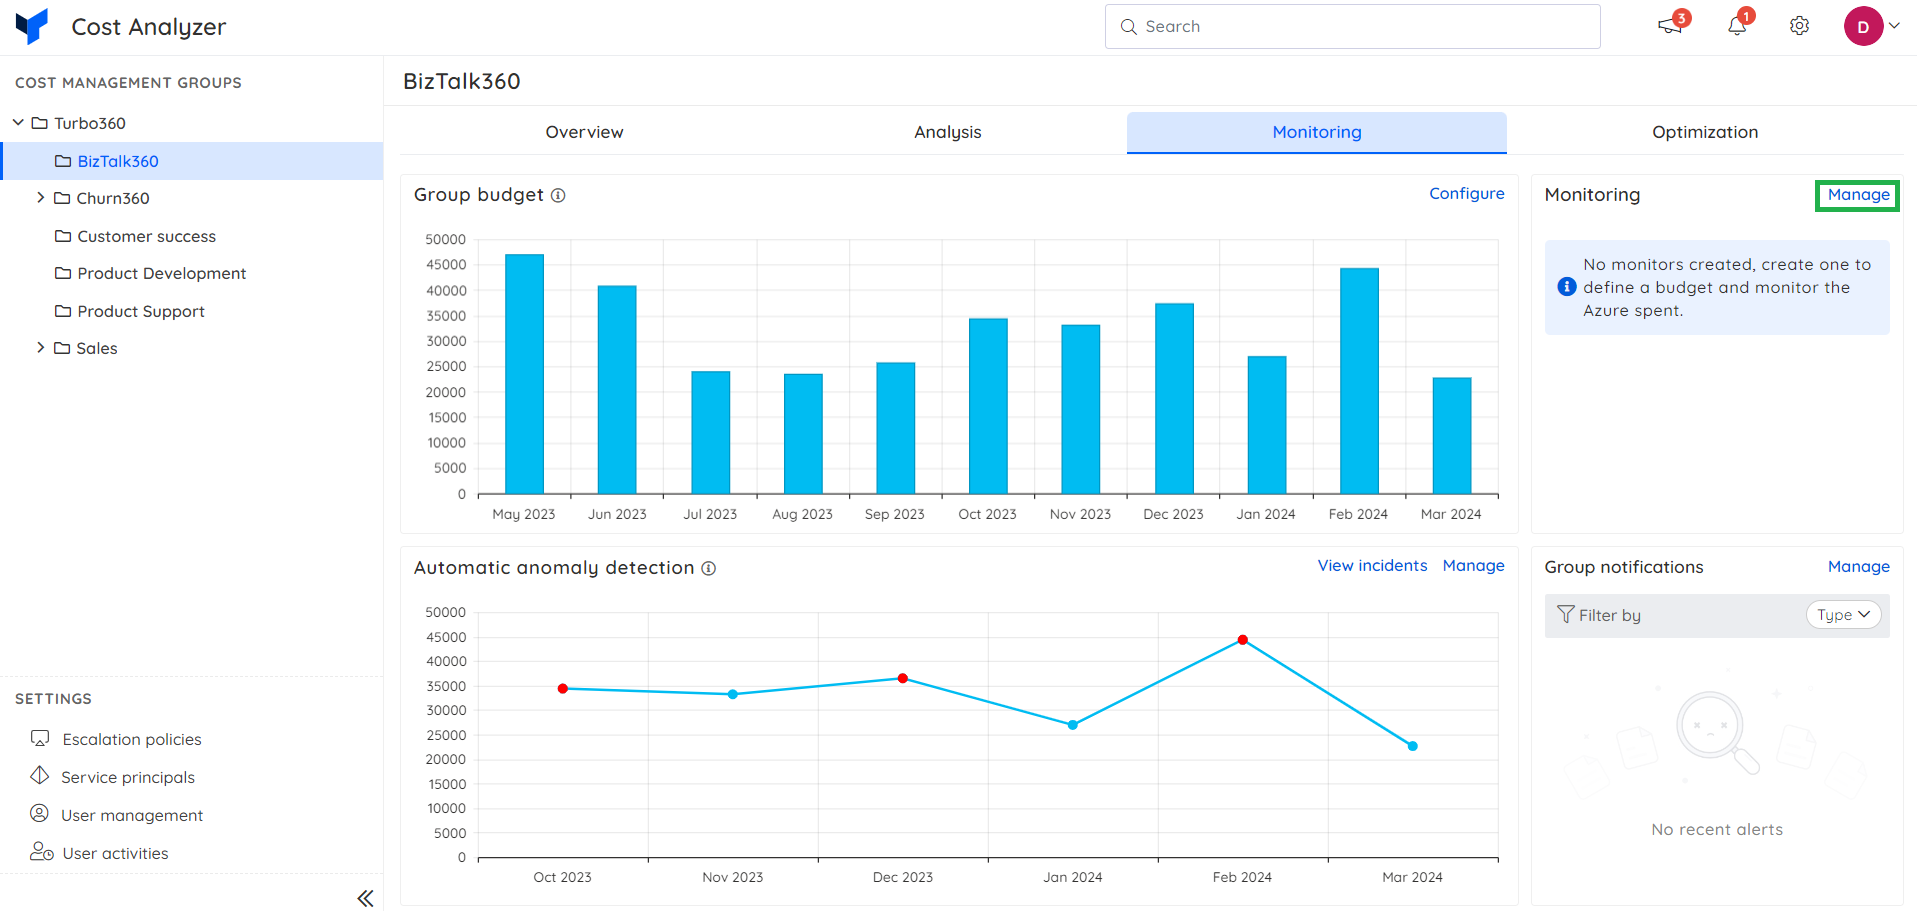1917x911 pixels.
Task: Click the Dec 2023 budget bar
Action: [1174, 399]
